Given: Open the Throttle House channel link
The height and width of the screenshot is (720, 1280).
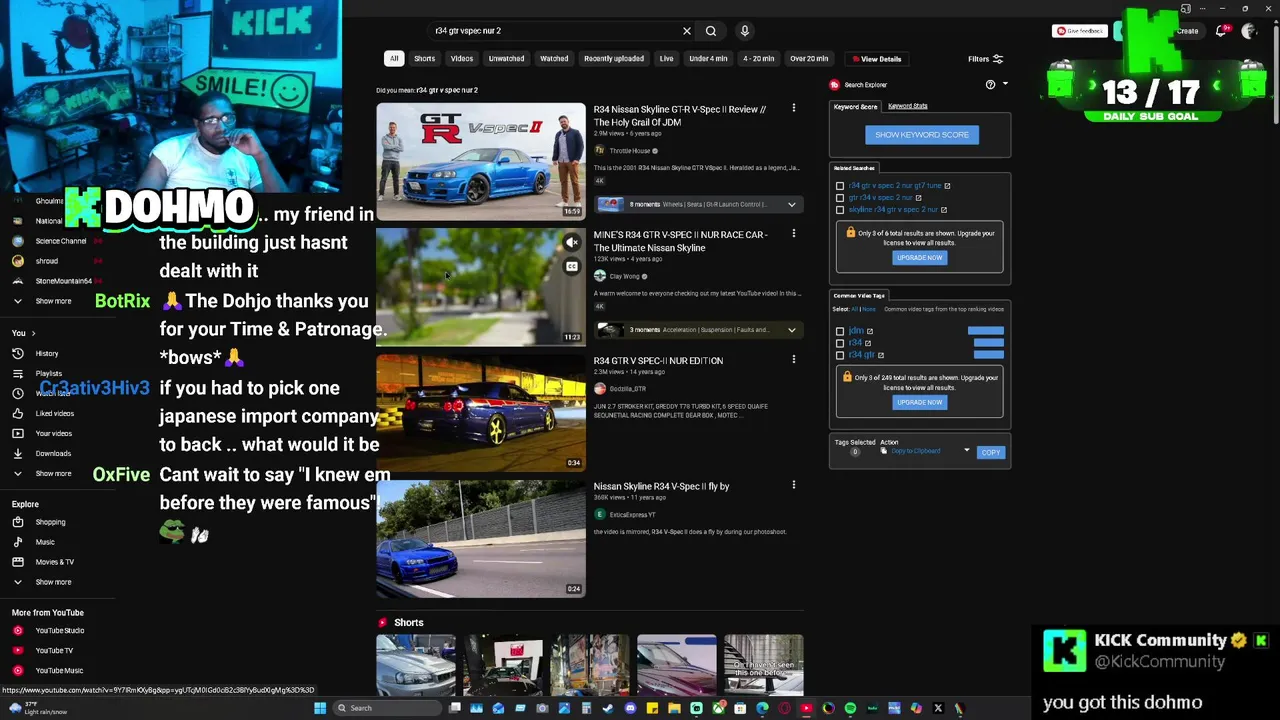Looking at the screenshot, I should 630,151.
